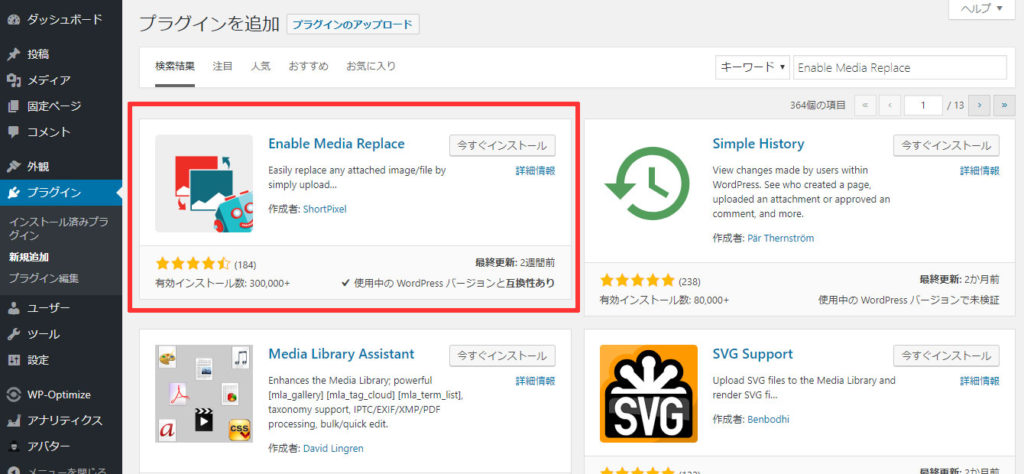Open 詳細情報 for Simple History

[980, 171]
